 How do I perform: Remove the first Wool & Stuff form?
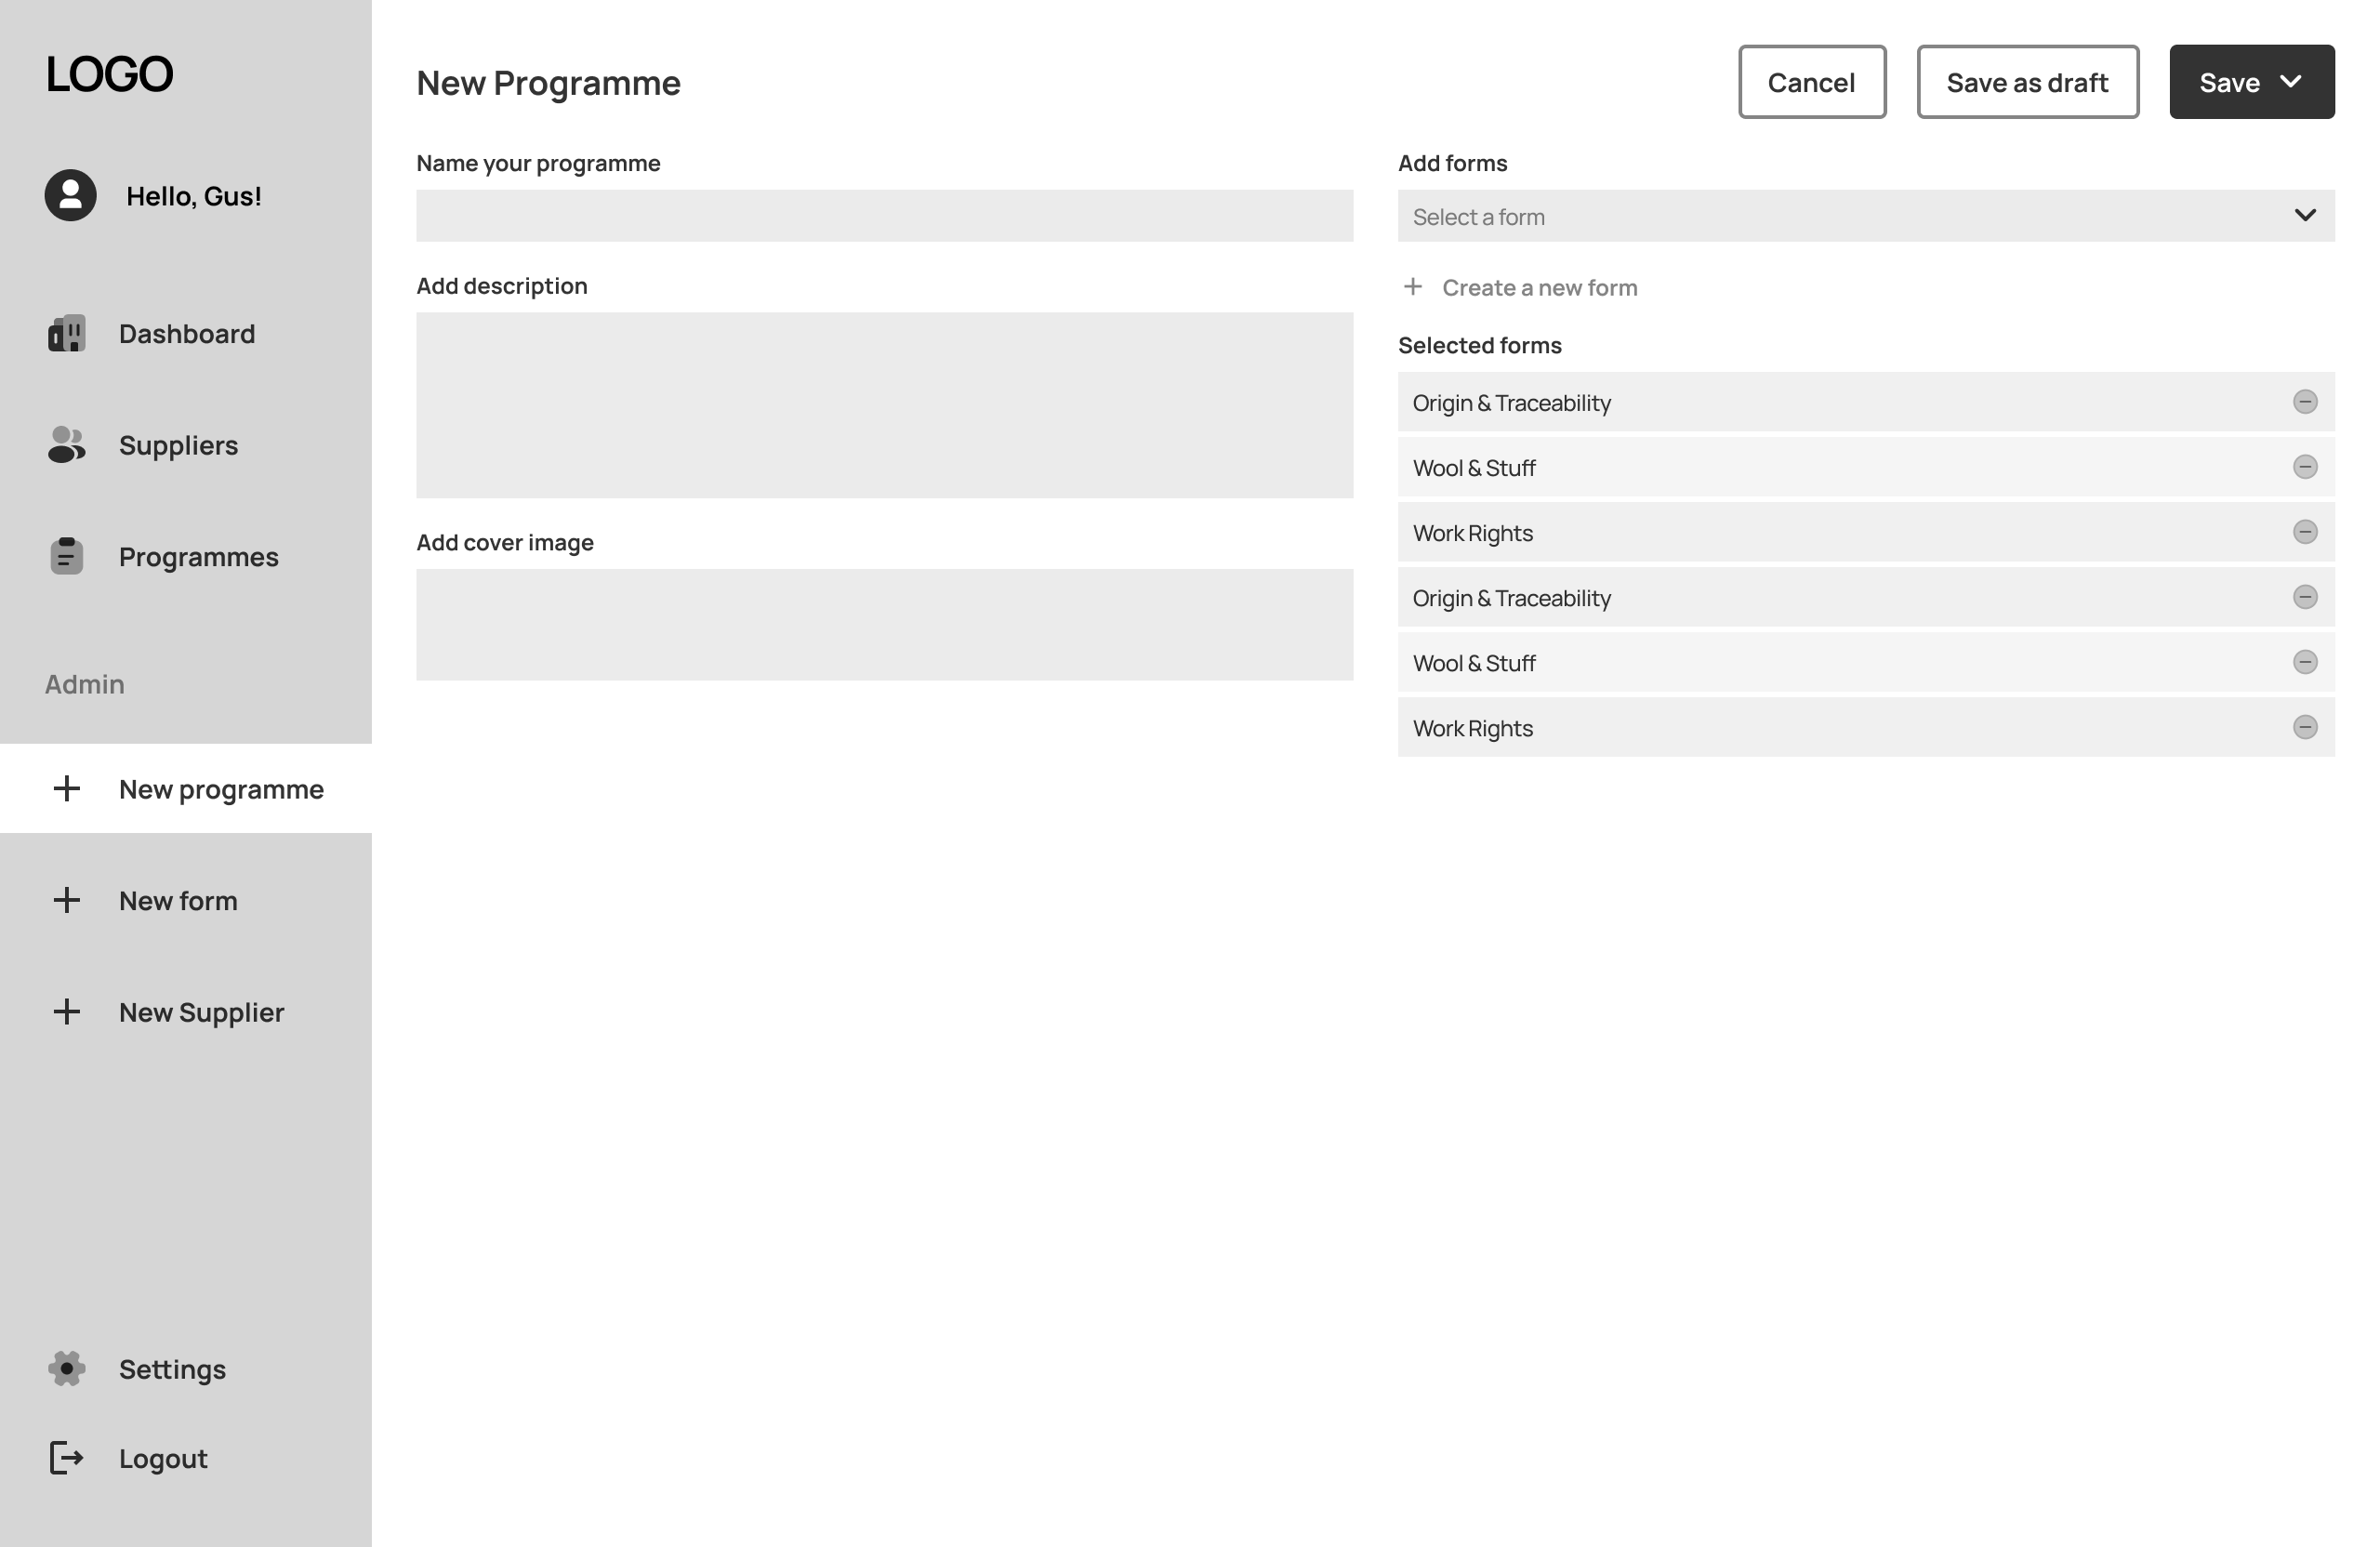2304,467
